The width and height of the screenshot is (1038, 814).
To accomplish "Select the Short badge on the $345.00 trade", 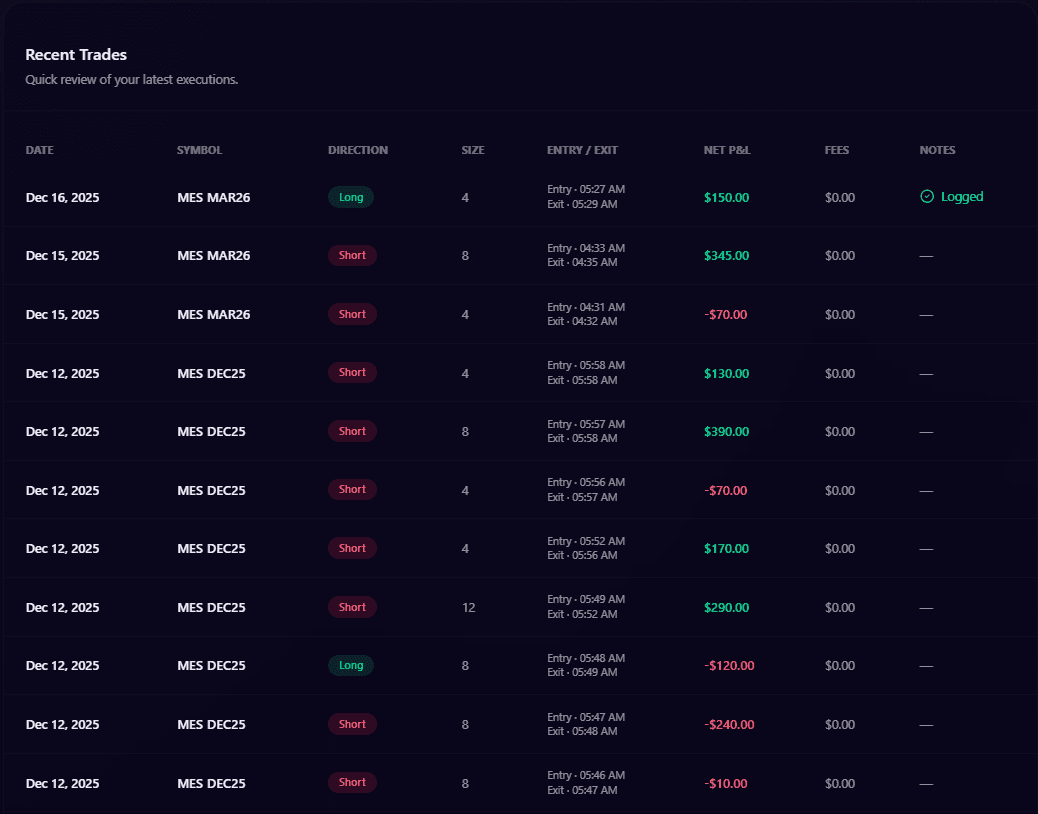I will (352, 255).
